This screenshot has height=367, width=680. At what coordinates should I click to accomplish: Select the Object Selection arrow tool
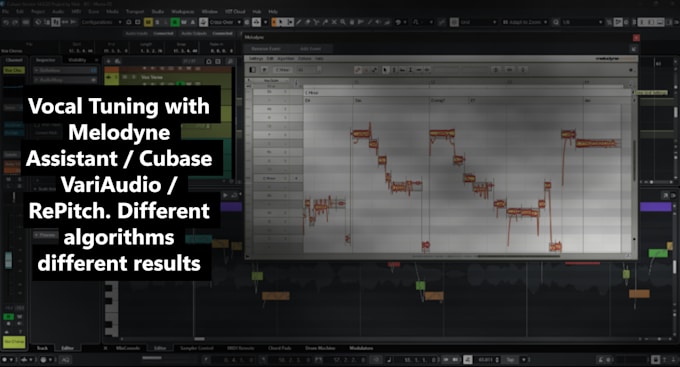[282, 22]
